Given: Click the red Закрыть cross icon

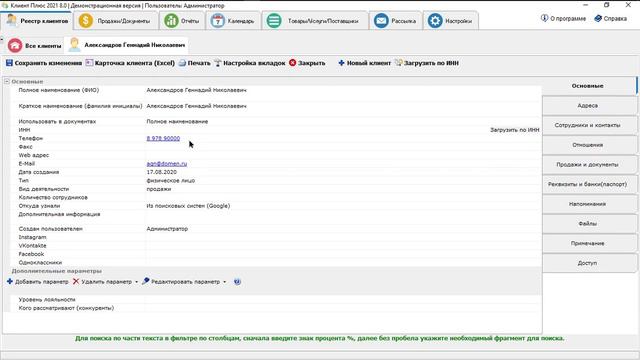Looking at the screenshot, I should (x=293, y=63).
